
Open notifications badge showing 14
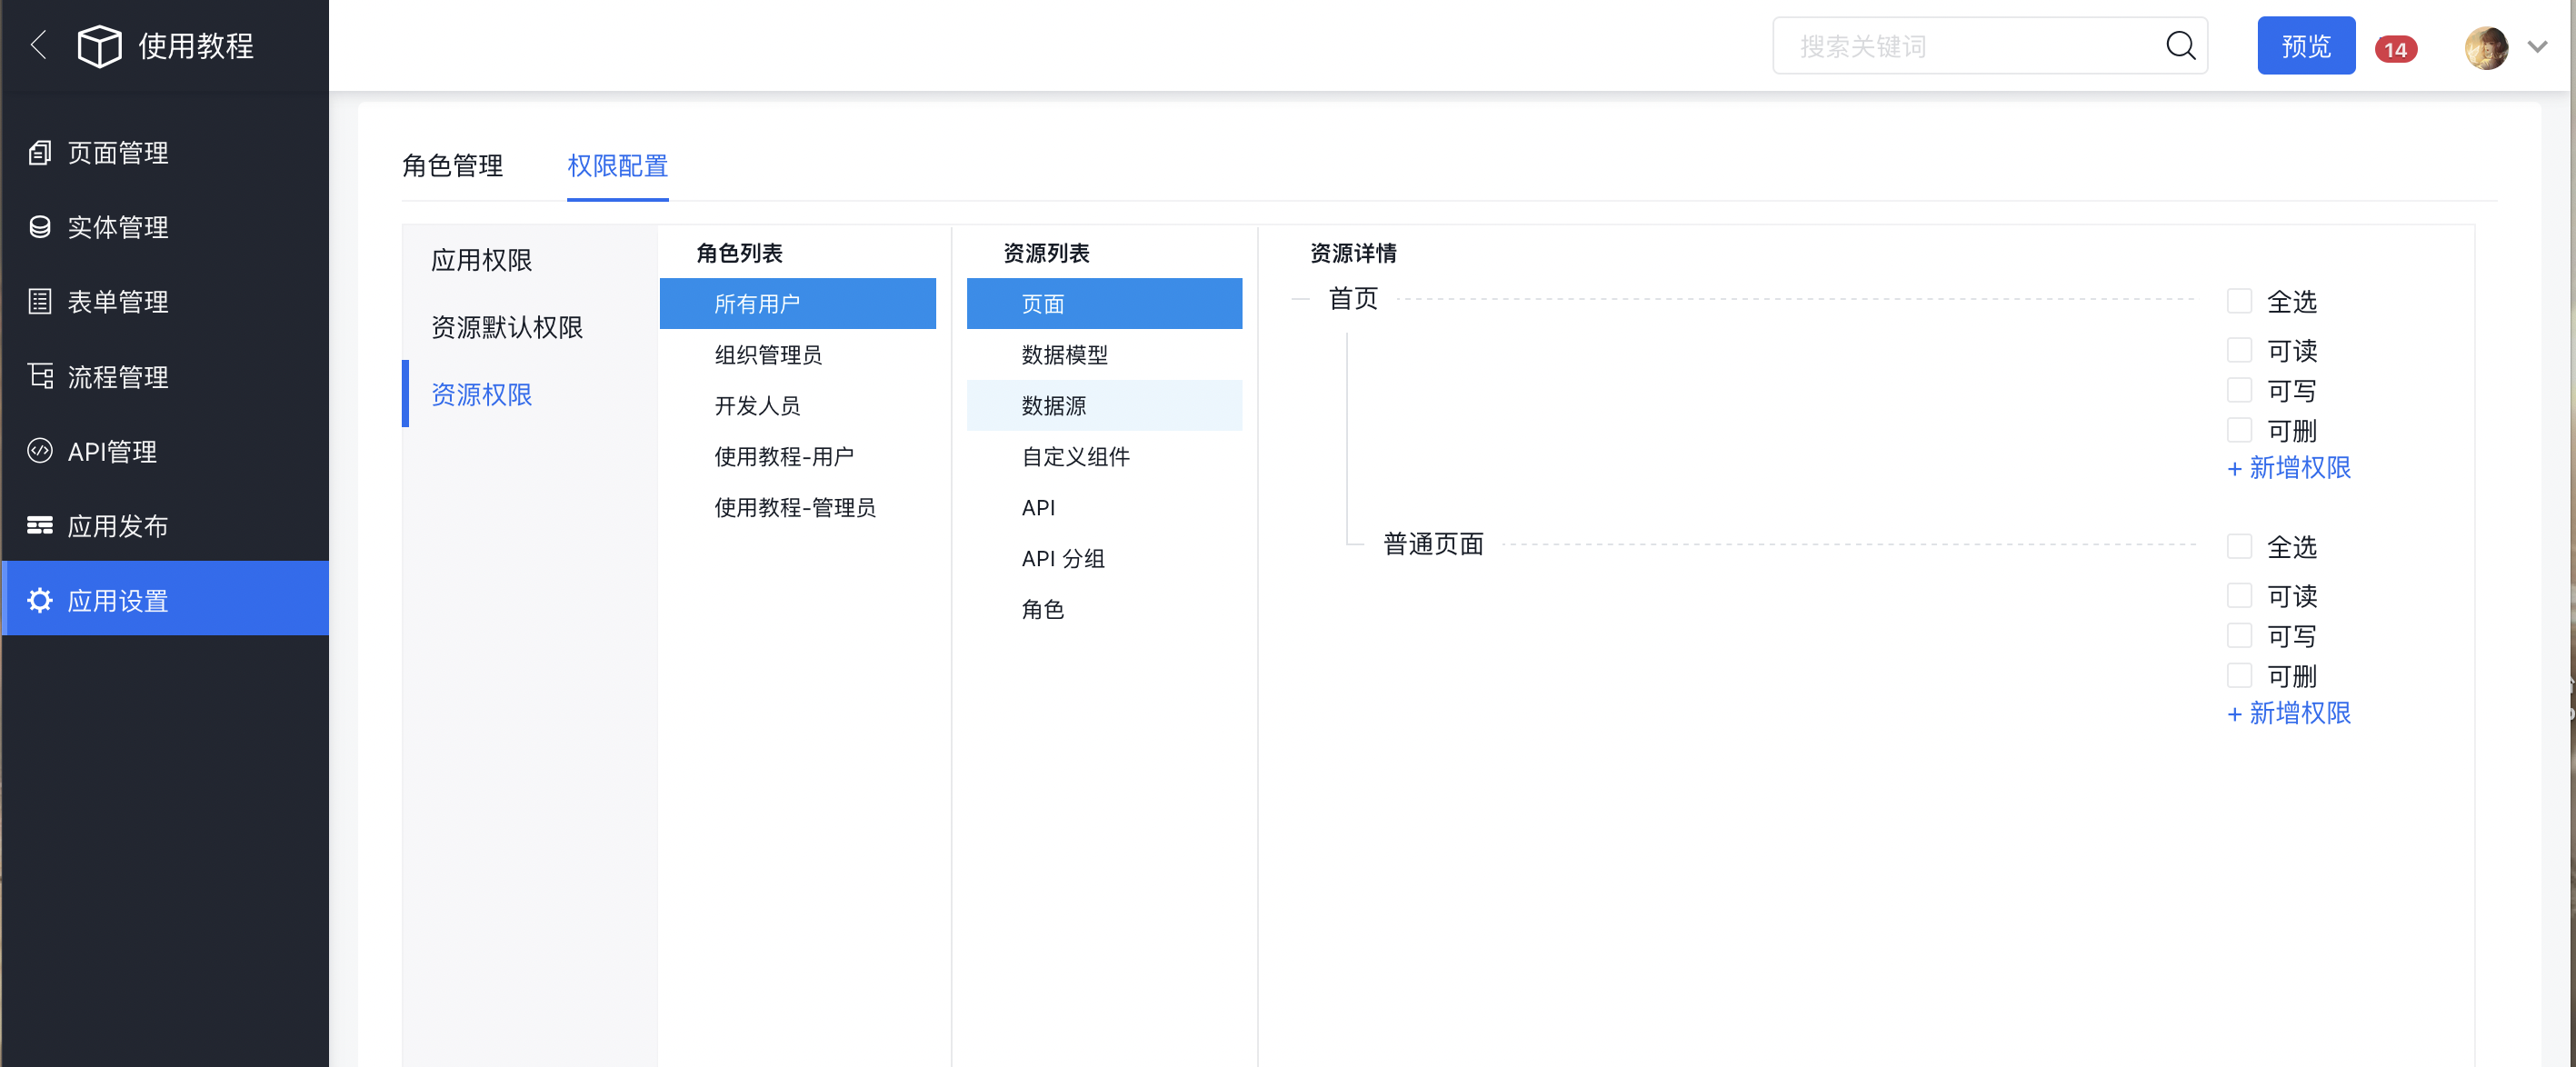[2395, 49]
